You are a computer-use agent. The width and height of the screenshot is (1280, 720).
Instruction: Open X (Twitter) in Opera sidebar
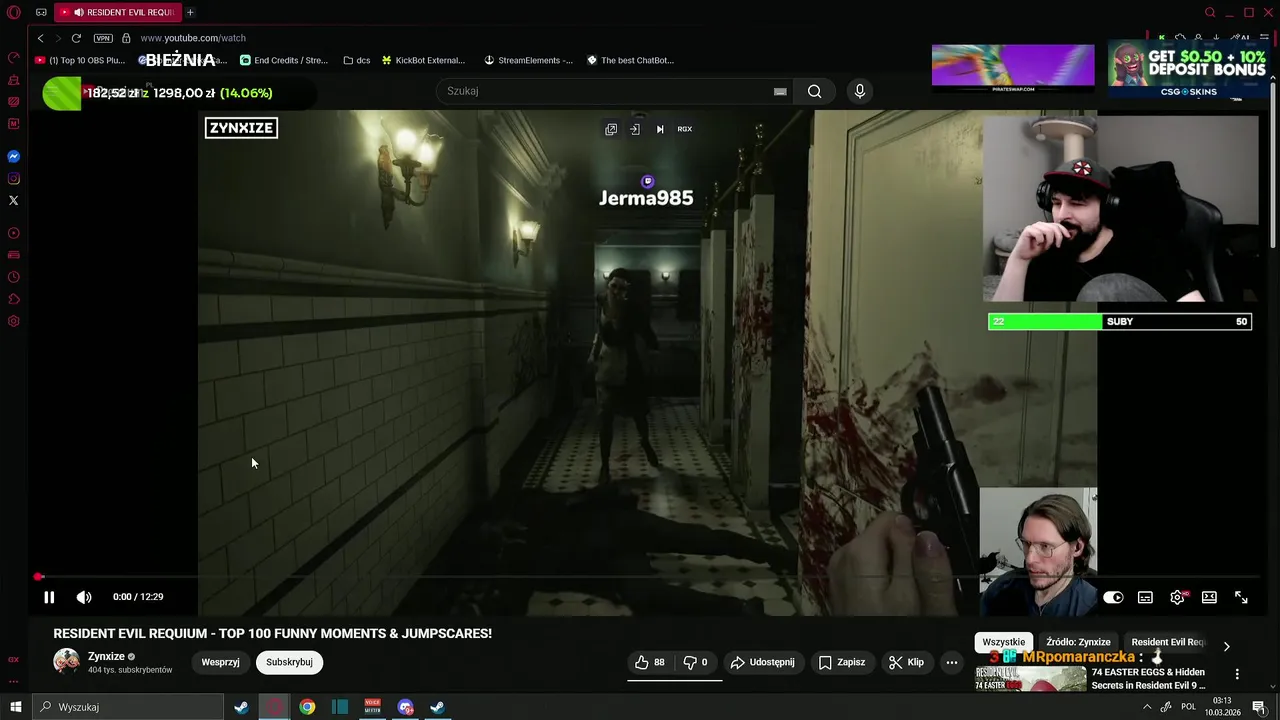click(14, 201)
